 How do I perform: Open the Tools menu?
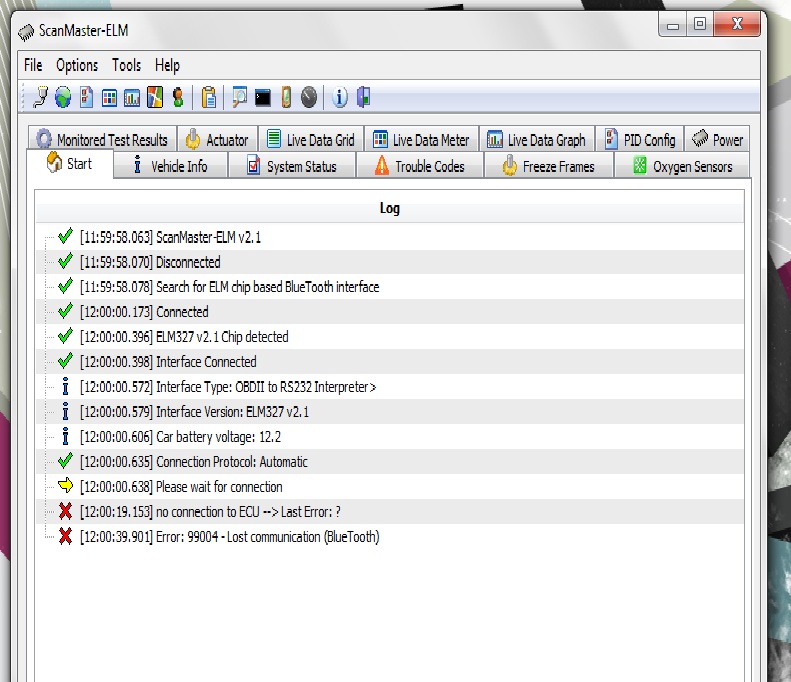pos(126,65)
